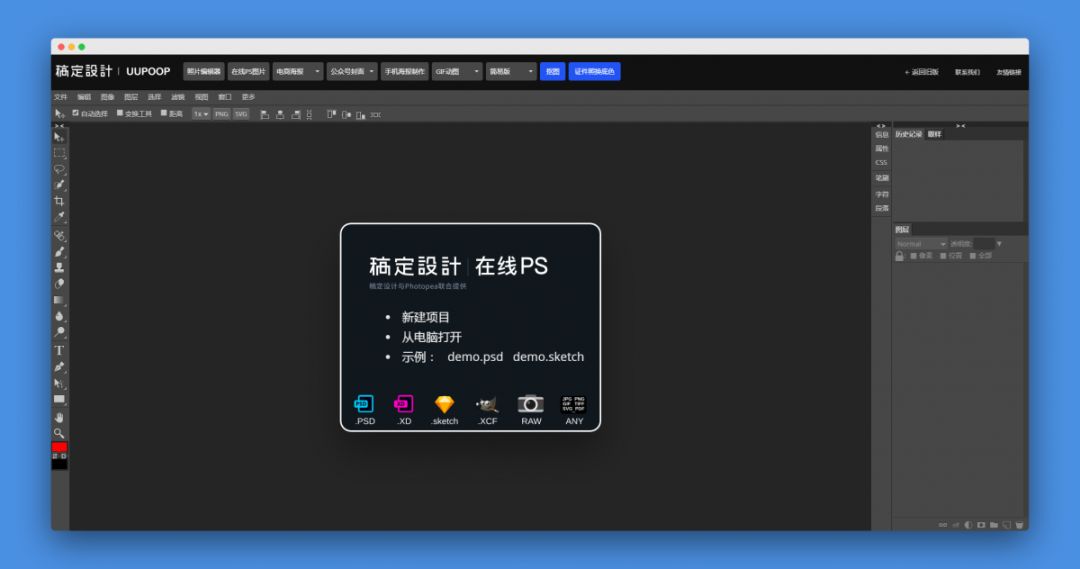Open the 选择 menu
This screenshot has height=569, width=1080.
[154, 97]
